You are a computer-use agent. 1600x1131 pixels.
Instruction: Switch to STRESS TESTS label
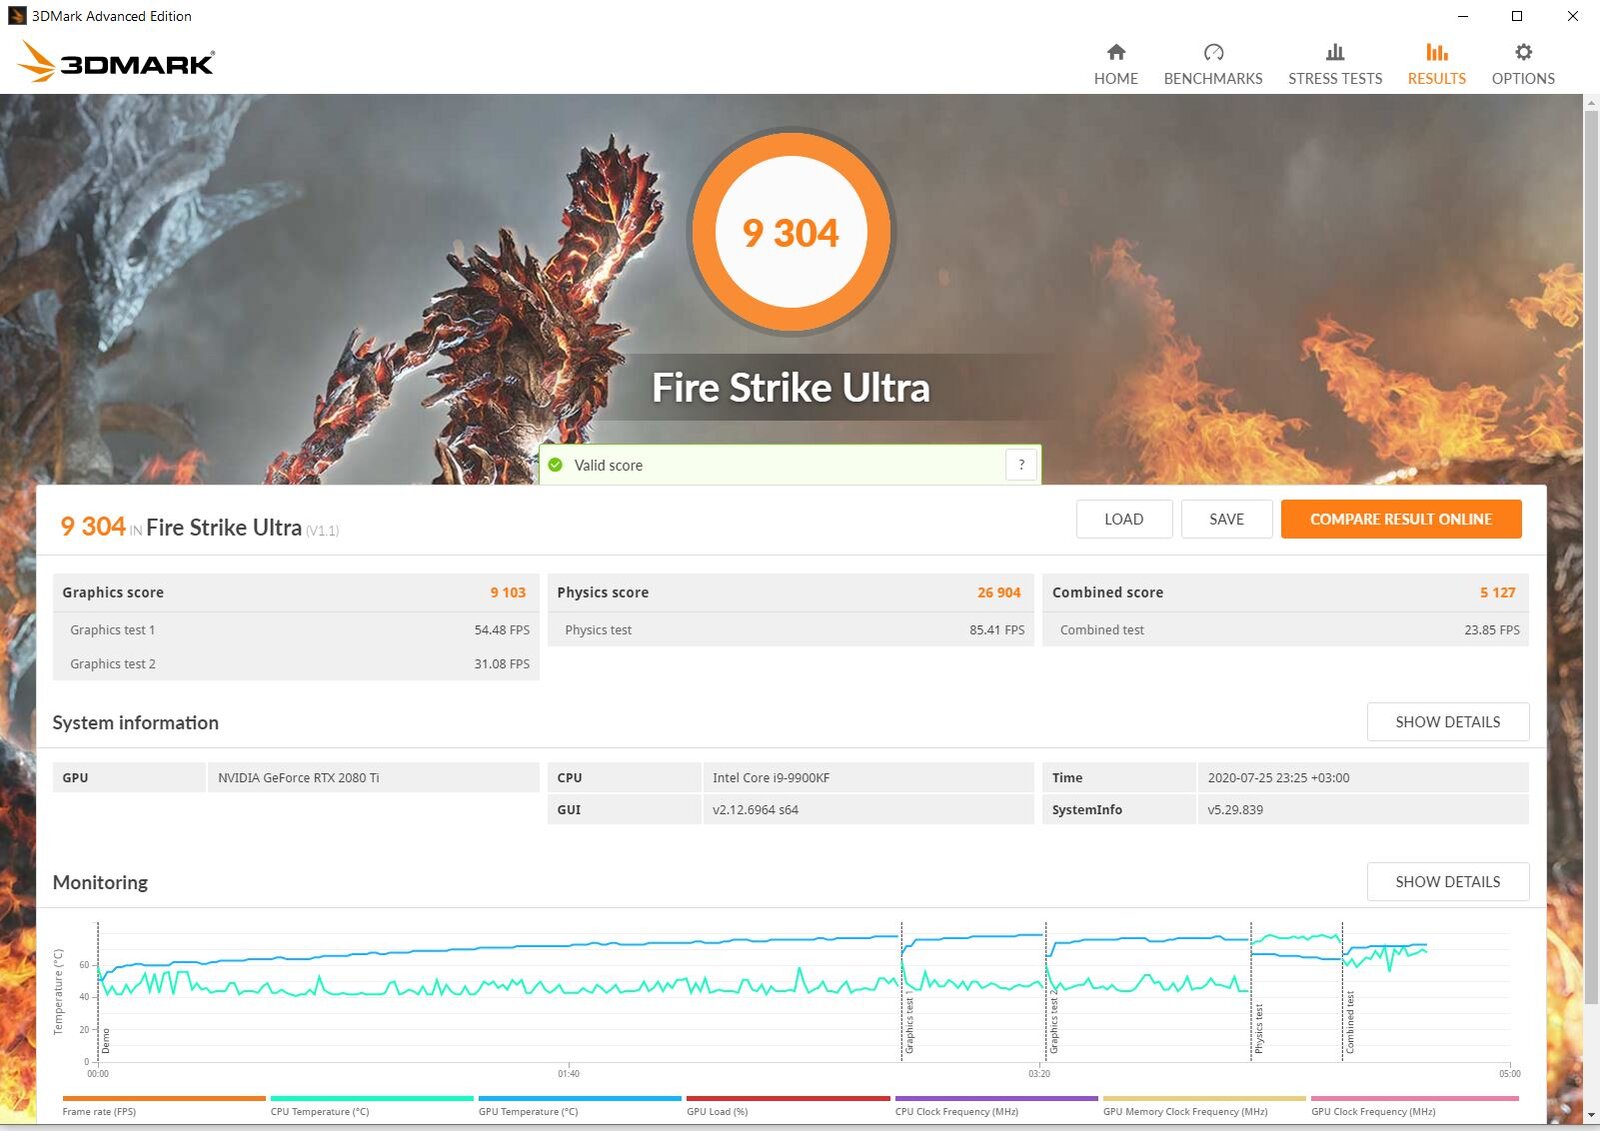click(x=1335, y=79)
